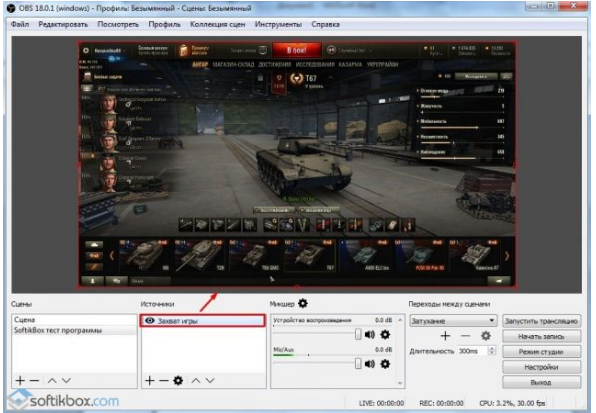
Task: Click Запустить трансляцию button
Action: click(541, 321)
